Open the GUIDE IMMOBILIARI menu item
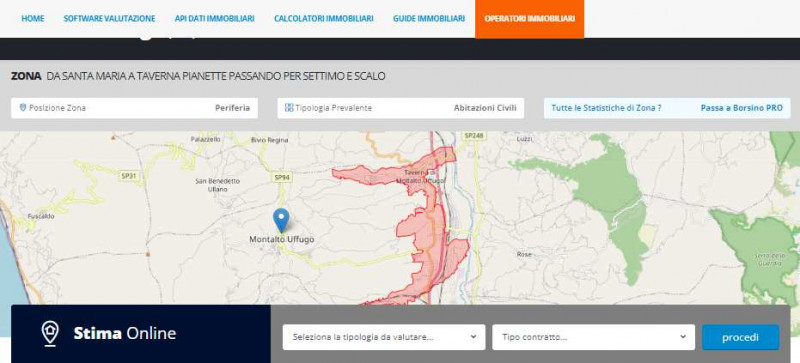This screenshot has height=363, width=800. pos(429,18)
